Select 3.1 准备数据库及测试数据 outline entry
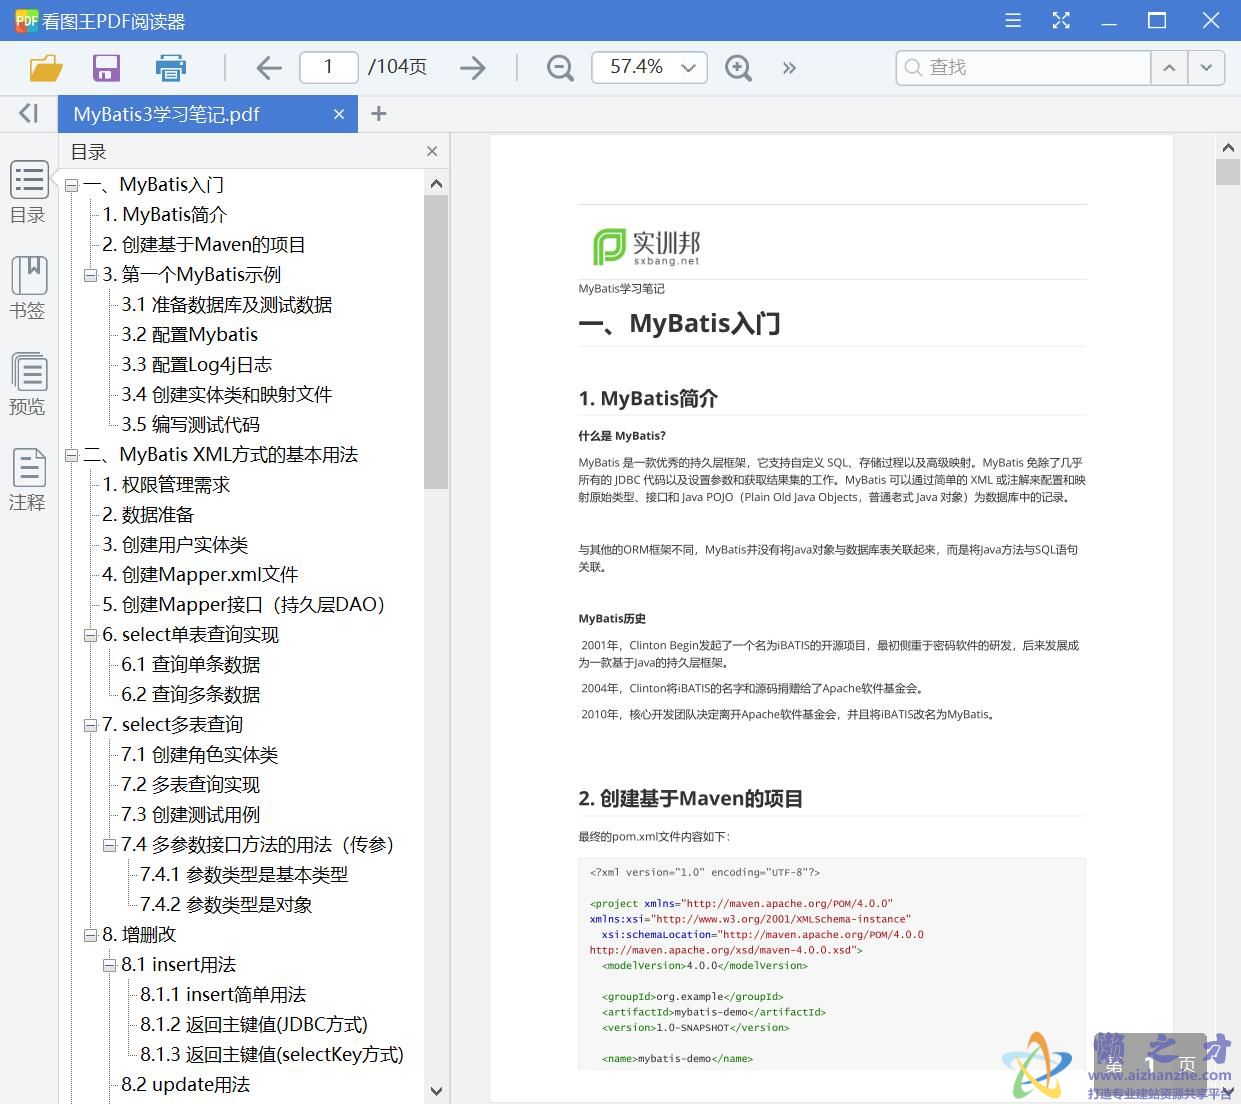The height and width of the screenshot is (1104, 1241). pos(227,305)
